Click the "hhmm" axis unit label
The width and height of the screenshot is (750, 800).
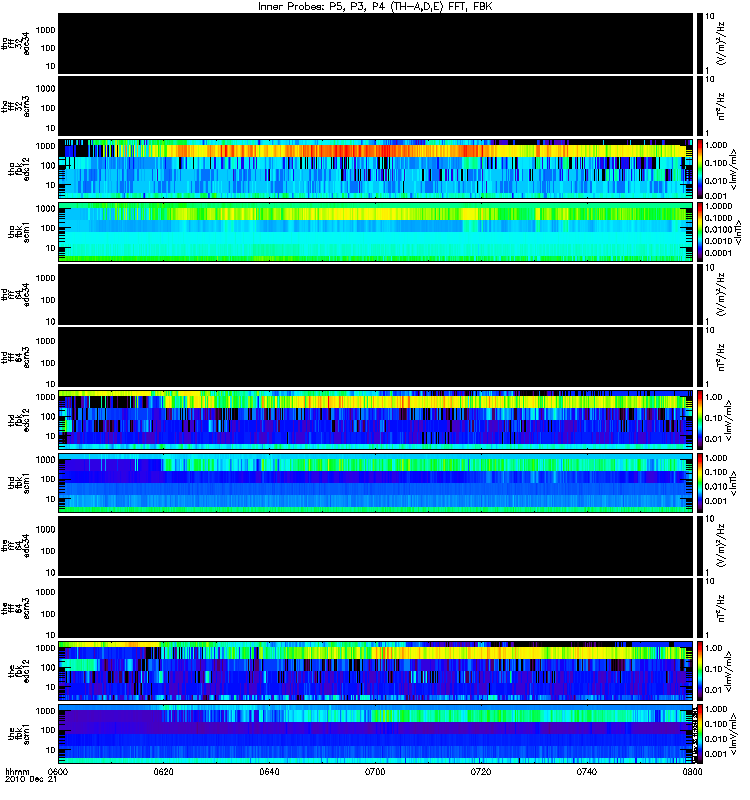(17, 771)
